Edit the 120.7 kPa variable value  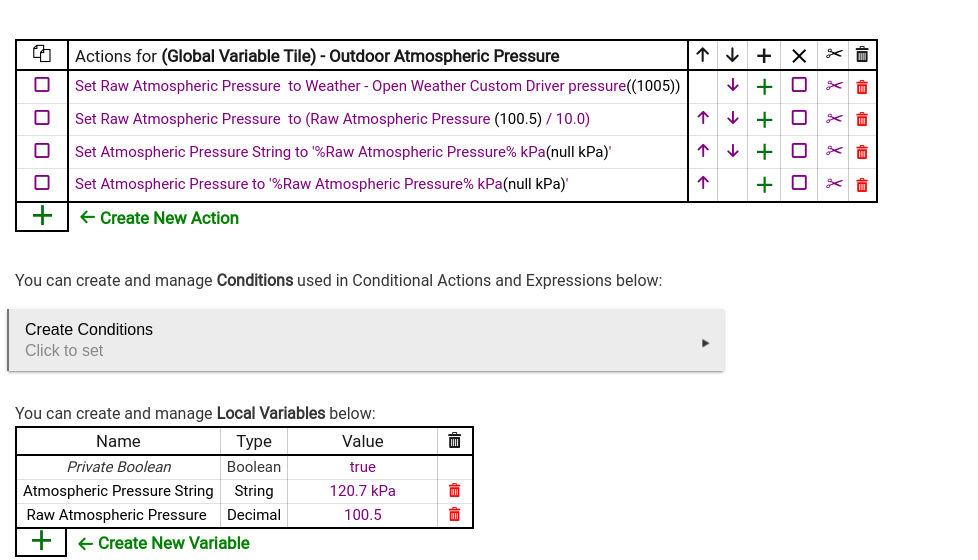click(362, 491)
